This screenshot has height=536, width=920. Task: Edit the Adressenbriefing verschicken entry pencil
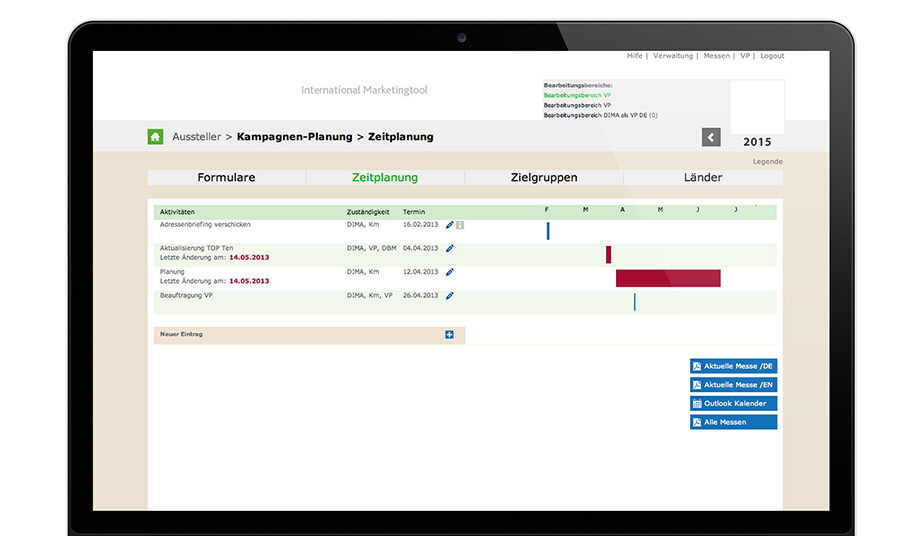click(450, 225)
